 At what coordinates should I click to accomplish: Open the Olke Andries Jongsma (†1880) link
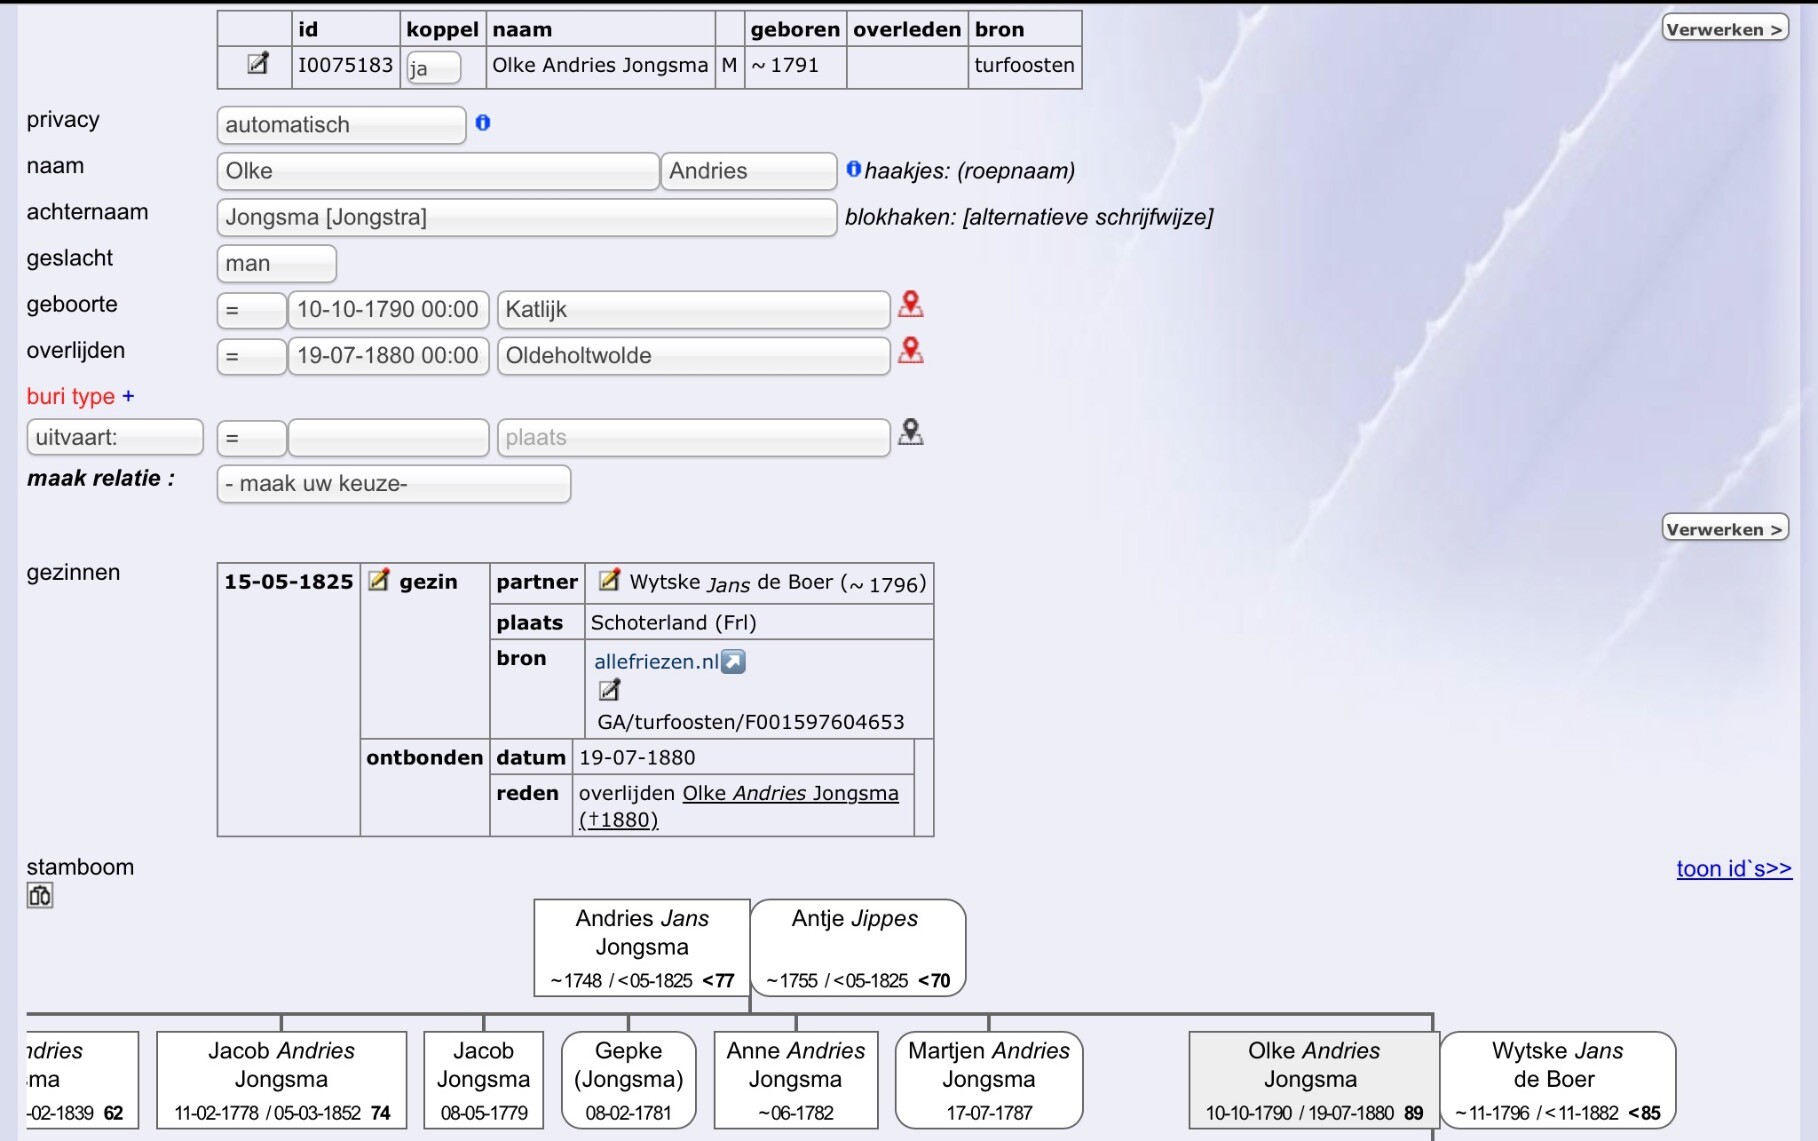coord(738,806)
